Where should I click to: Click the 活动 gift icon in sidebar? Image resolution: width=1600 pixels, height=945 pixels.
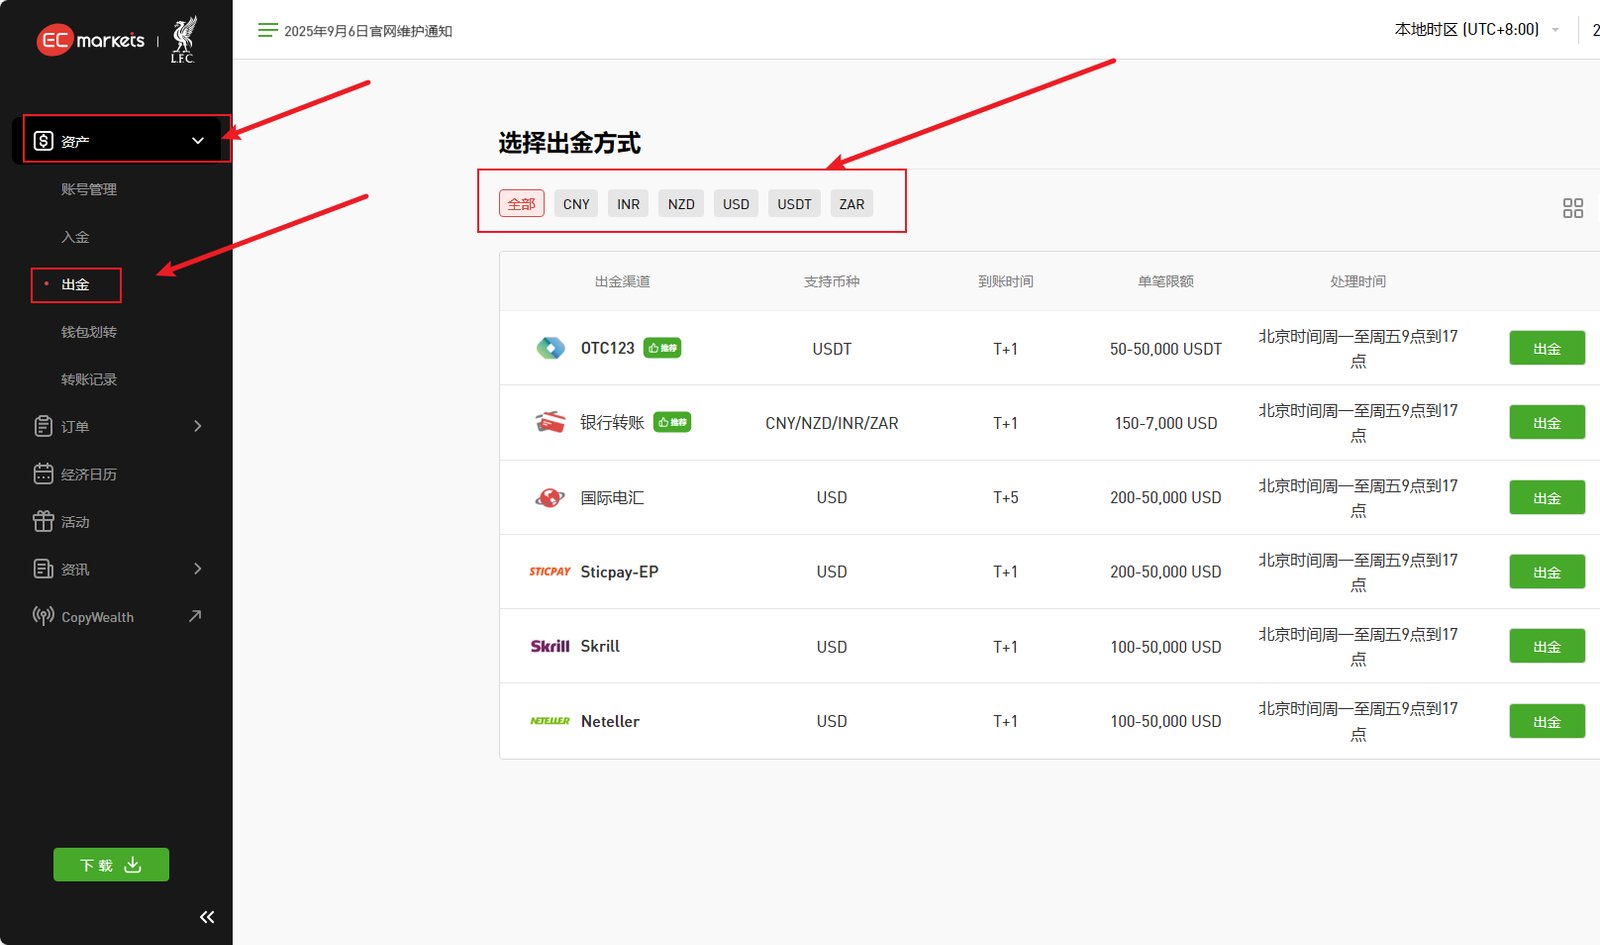[41, 521]
